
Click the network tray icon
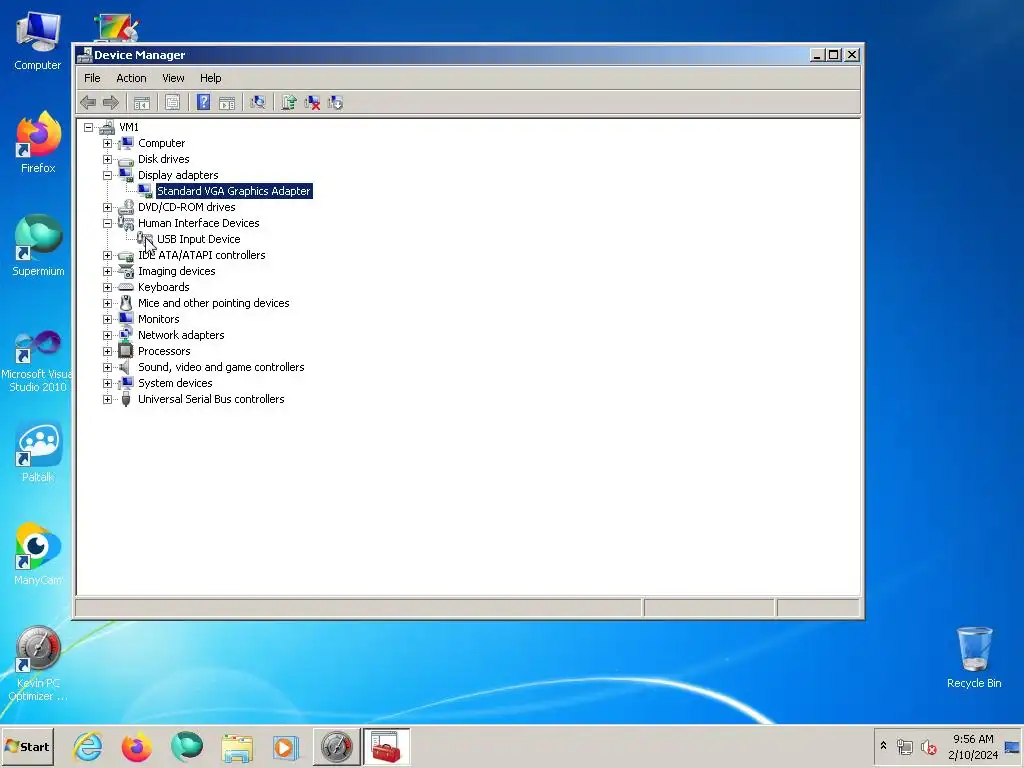pos(904,746)
